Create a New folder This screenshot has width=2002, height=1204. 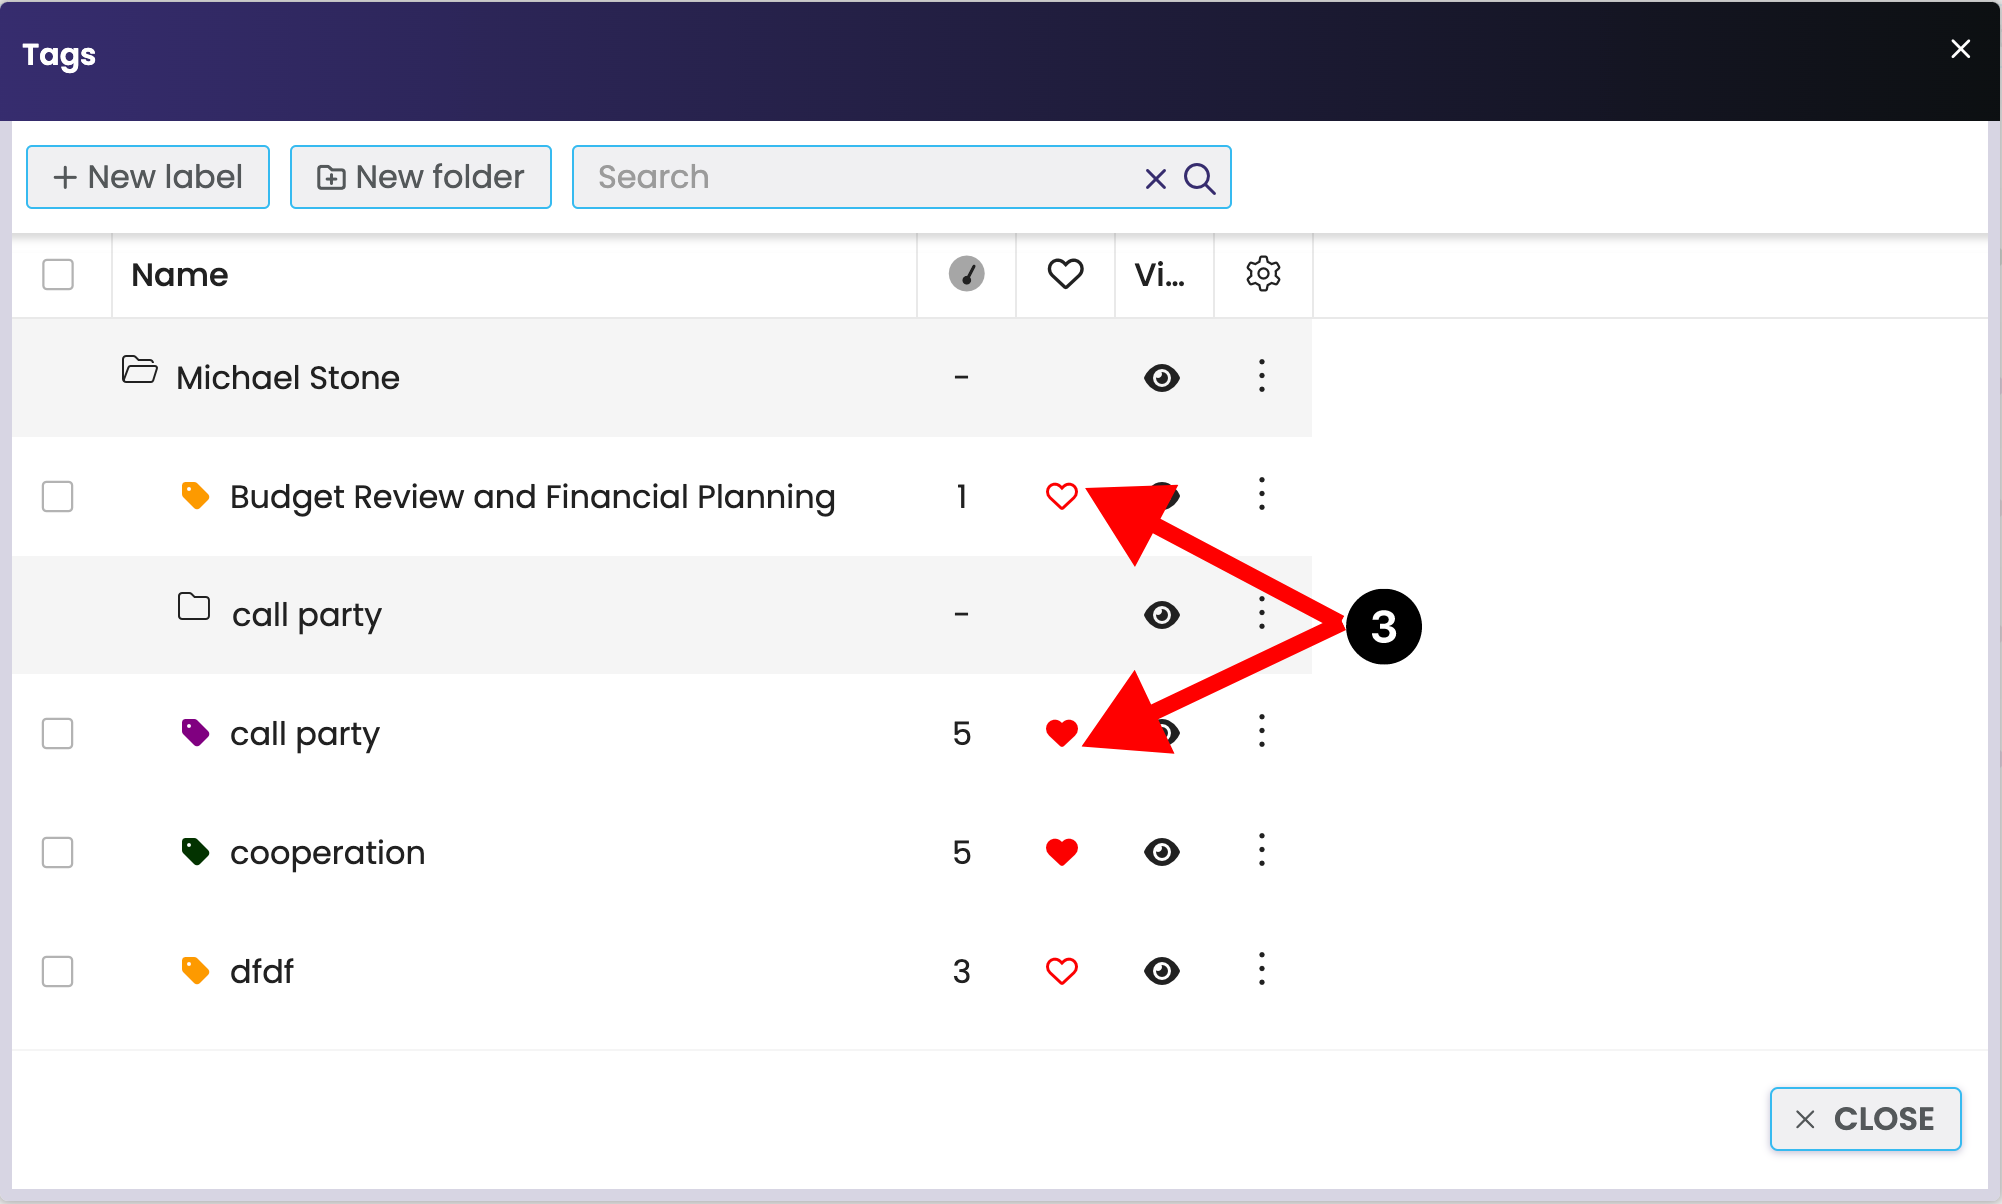(420, 177)
